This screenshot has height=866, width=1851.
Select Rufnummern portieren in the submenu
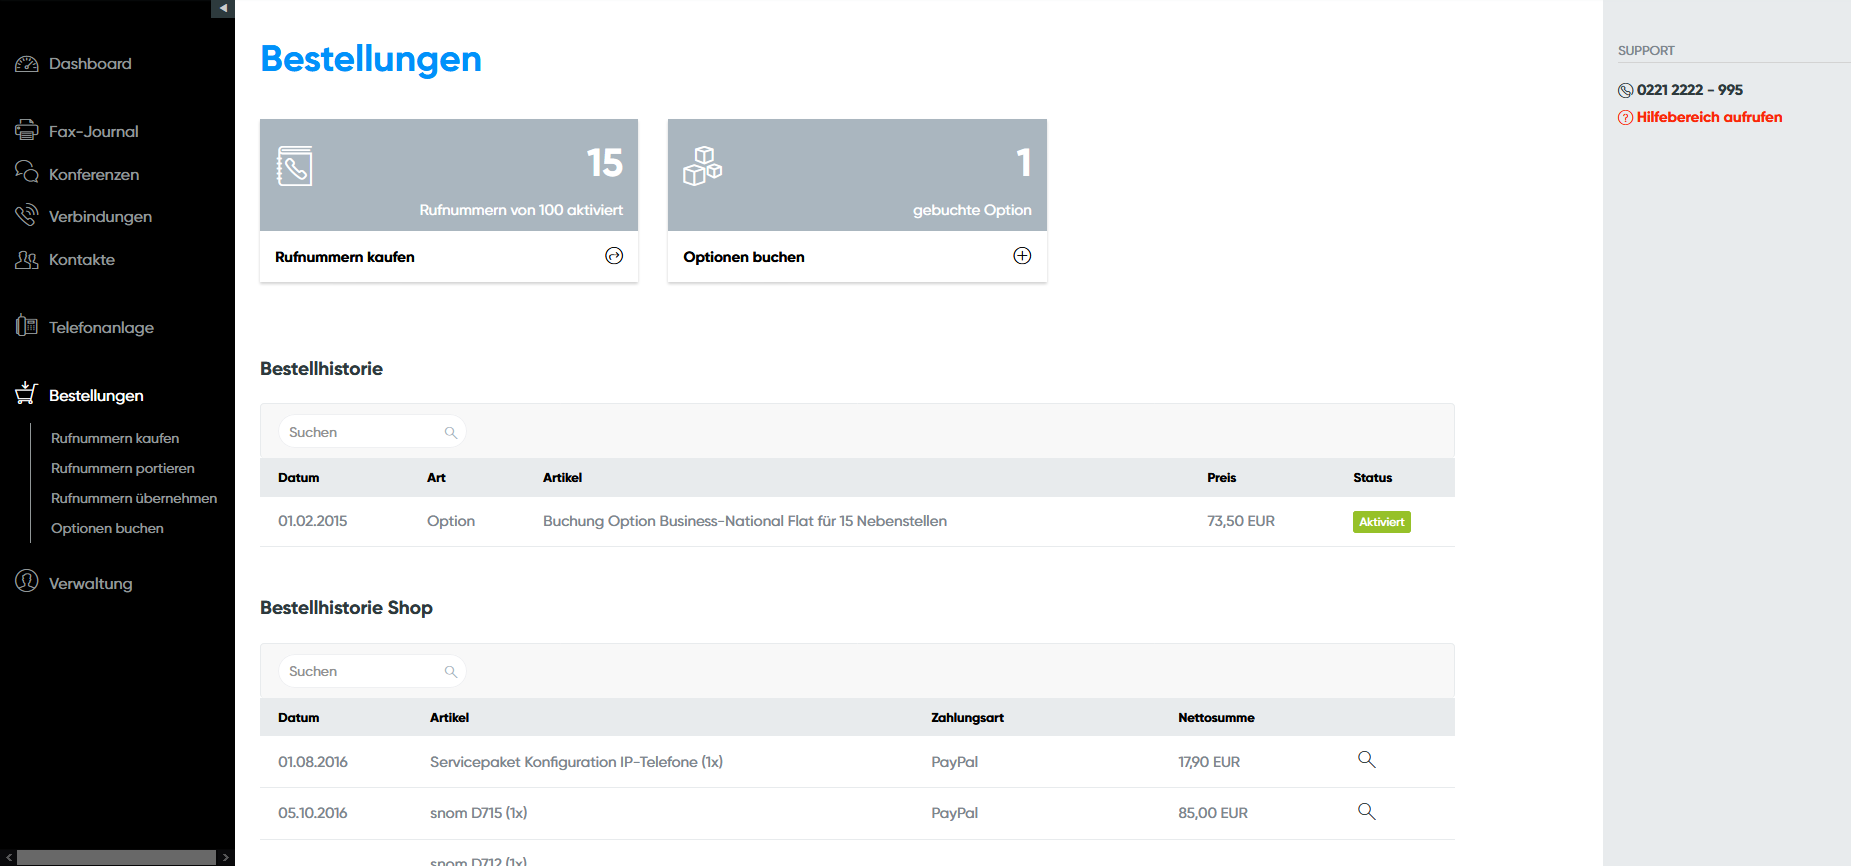(122, 468)
